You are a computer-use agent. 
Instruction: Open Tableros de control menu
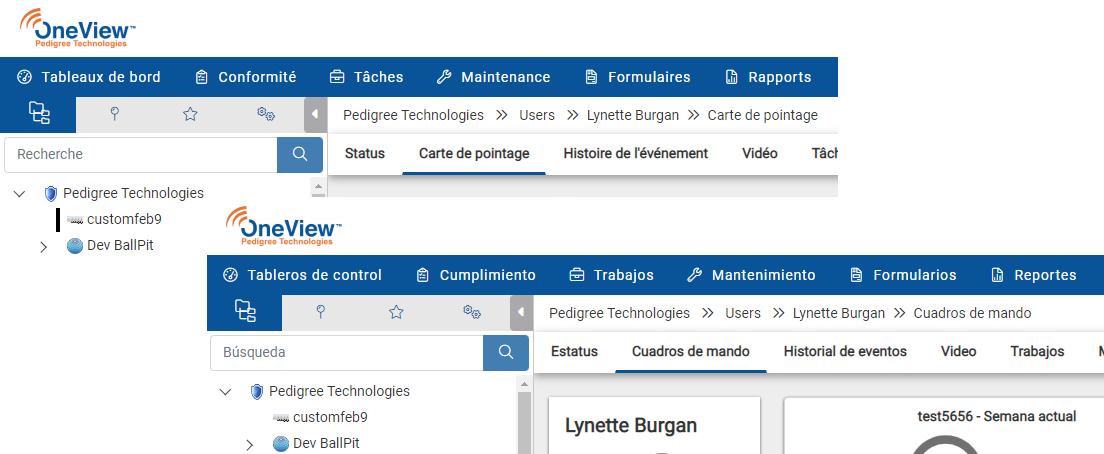pyautogui.click(x=302, y=275)
